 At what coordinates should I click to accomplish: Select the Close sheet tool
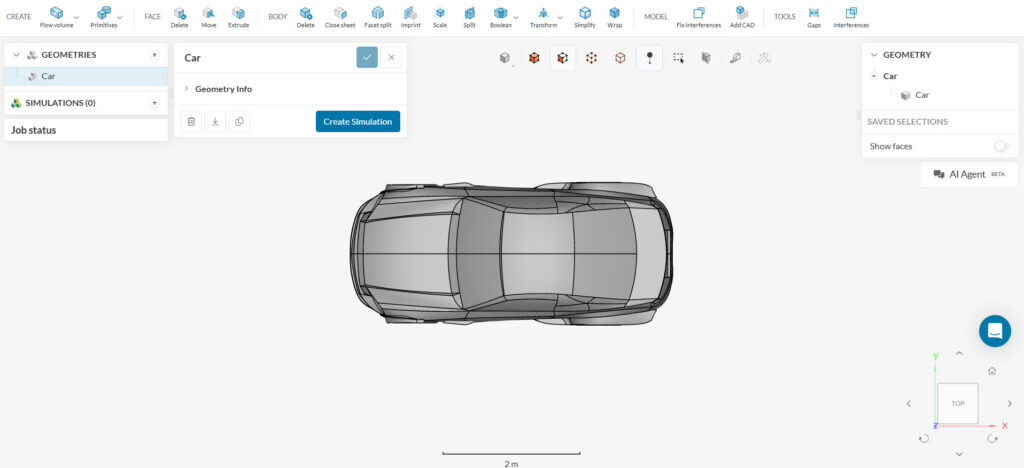click(x=340, y=17)
